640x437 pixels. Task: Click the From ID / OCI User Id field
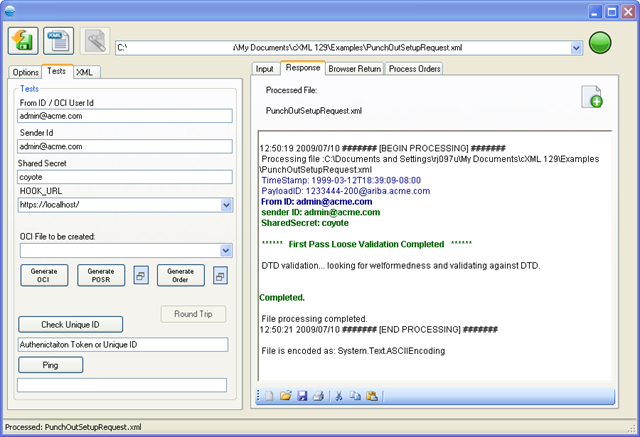pos(125,116)
